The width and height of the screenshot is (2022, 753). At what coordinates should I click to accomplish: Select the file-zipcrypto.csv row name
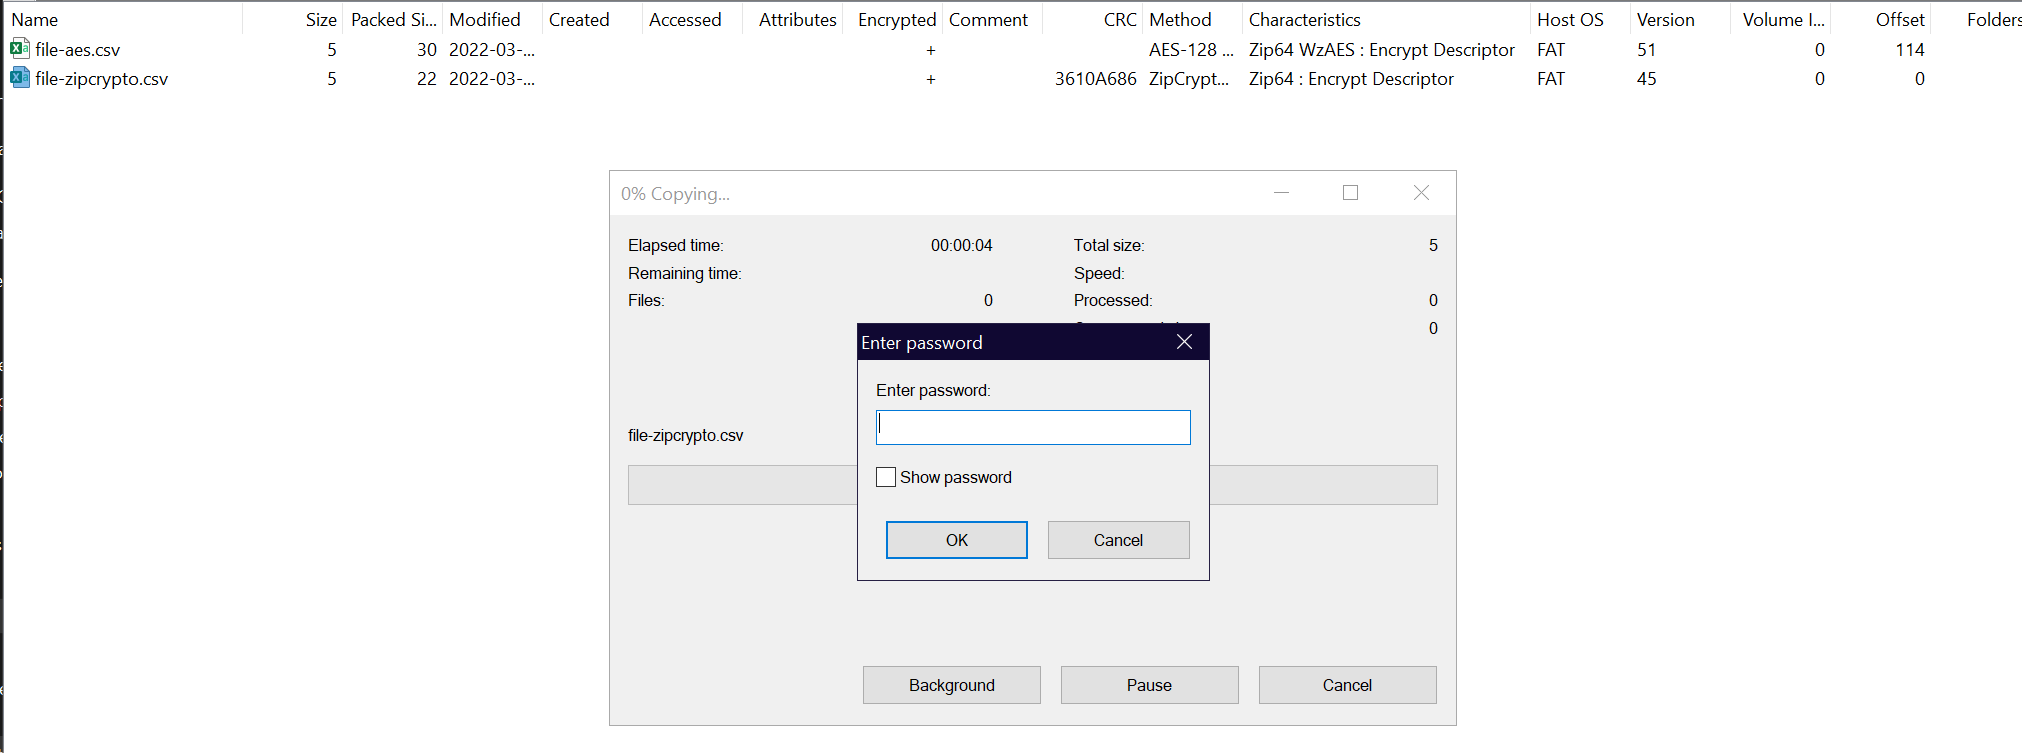click(x=101, y=79)
